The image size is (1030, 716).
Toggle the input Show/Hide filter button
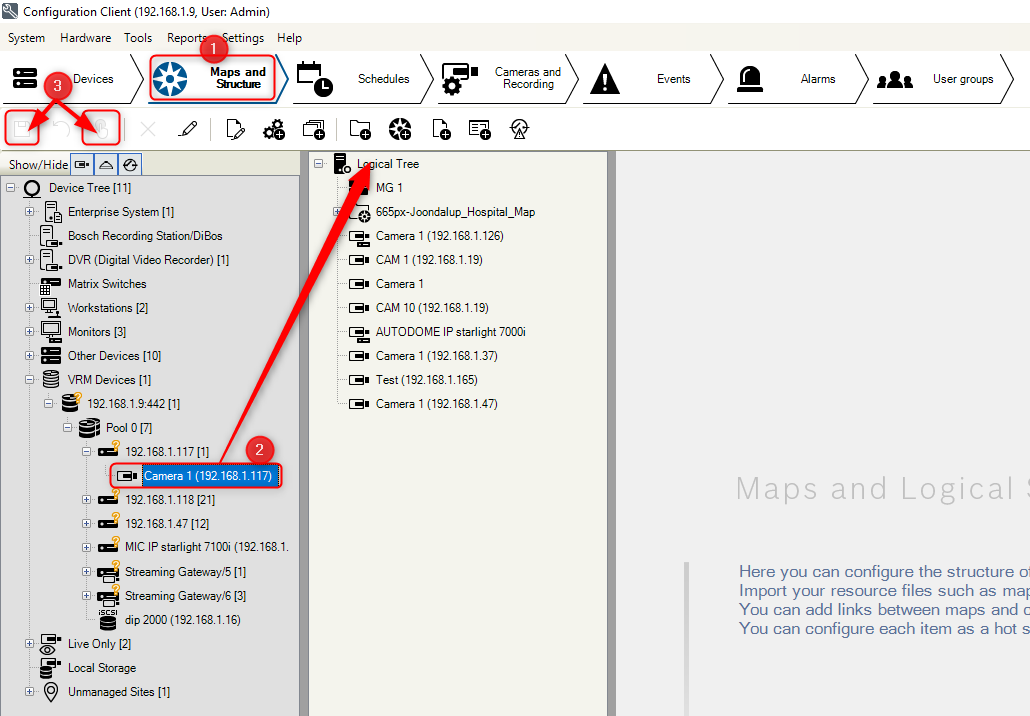(129, 164)
